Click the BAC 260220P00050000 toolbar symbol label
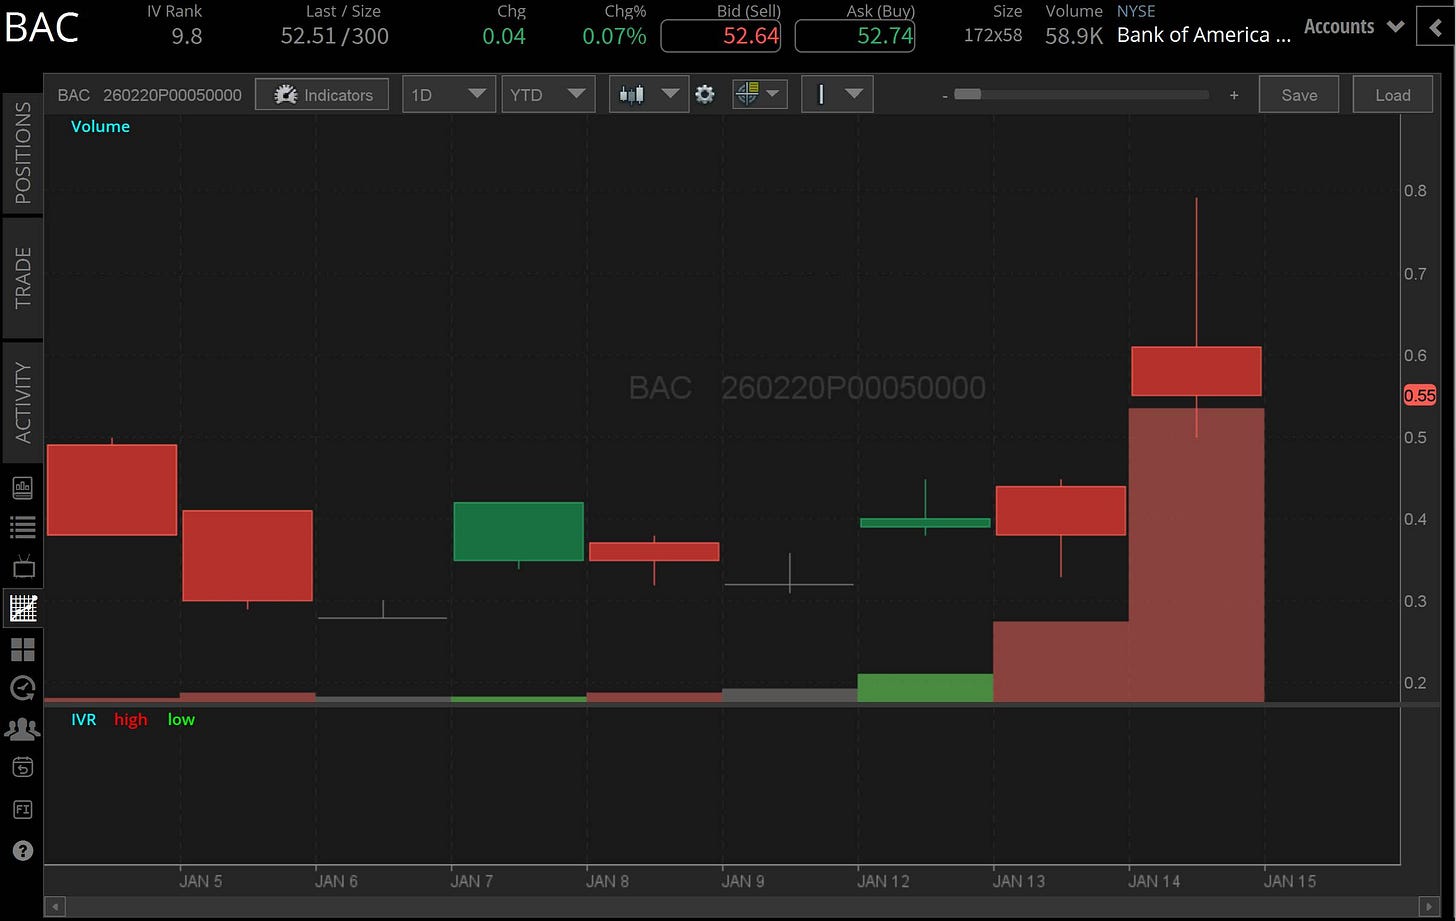 tap(150, 95)
